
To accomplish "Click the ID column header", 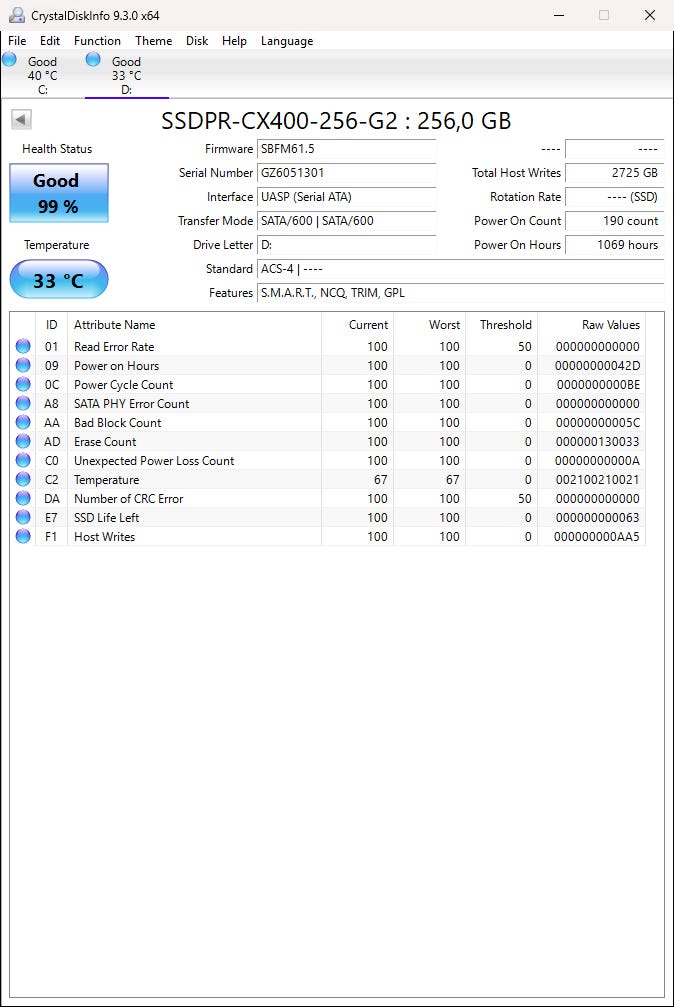I will [x=51, y=325].
